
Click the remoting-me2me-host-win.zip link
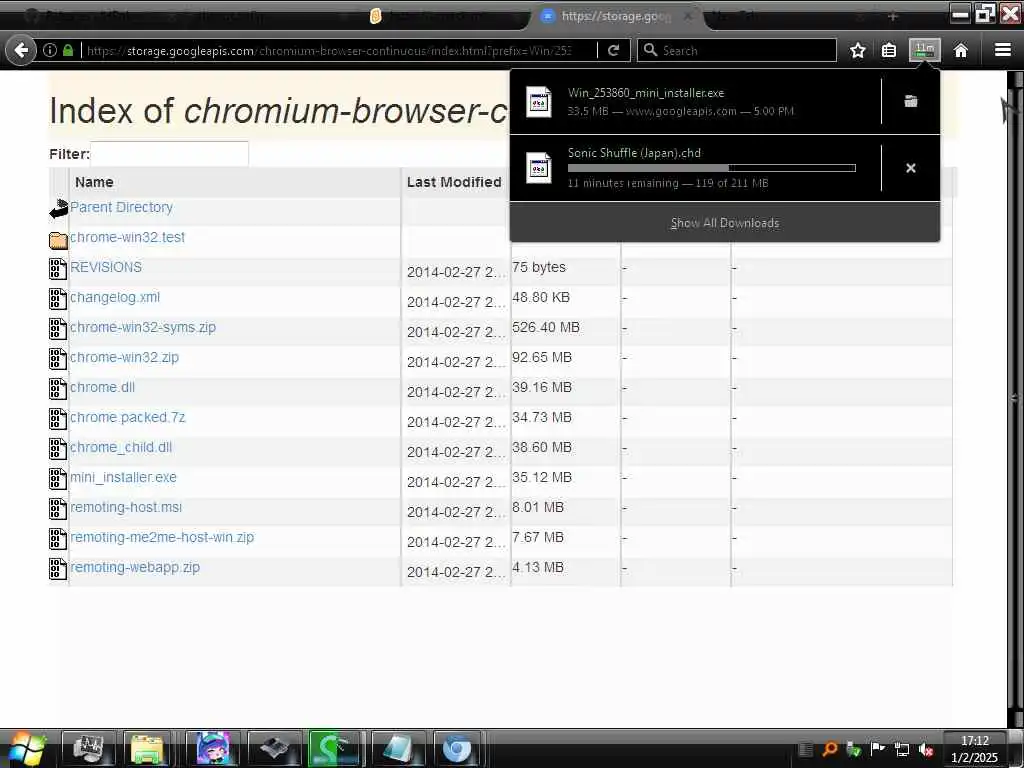click(162, 537)
